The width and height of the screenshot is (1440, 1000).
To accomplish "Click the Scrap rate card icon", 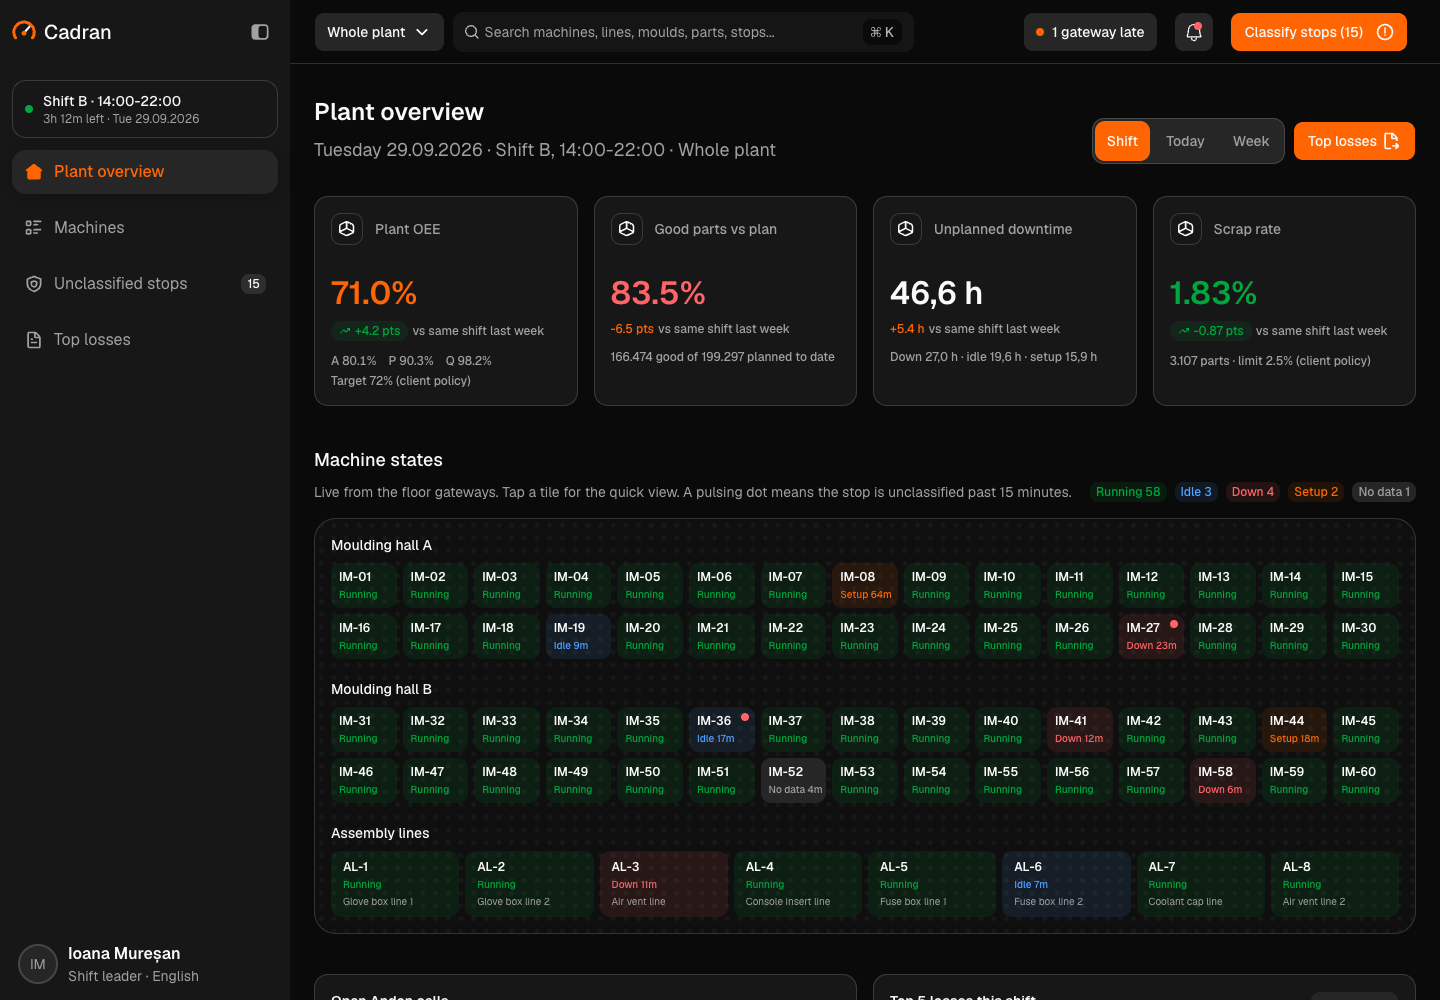I will click(1186, 229).
